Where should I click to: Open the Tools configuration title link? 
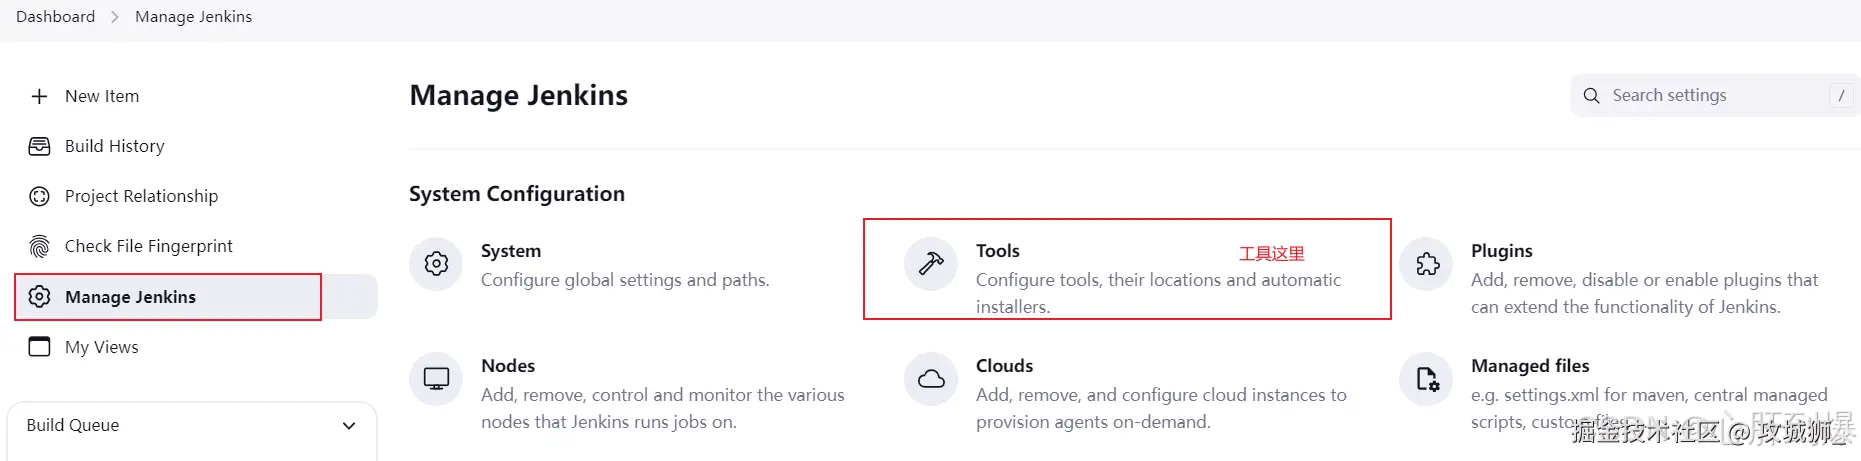tap(997, 251)
